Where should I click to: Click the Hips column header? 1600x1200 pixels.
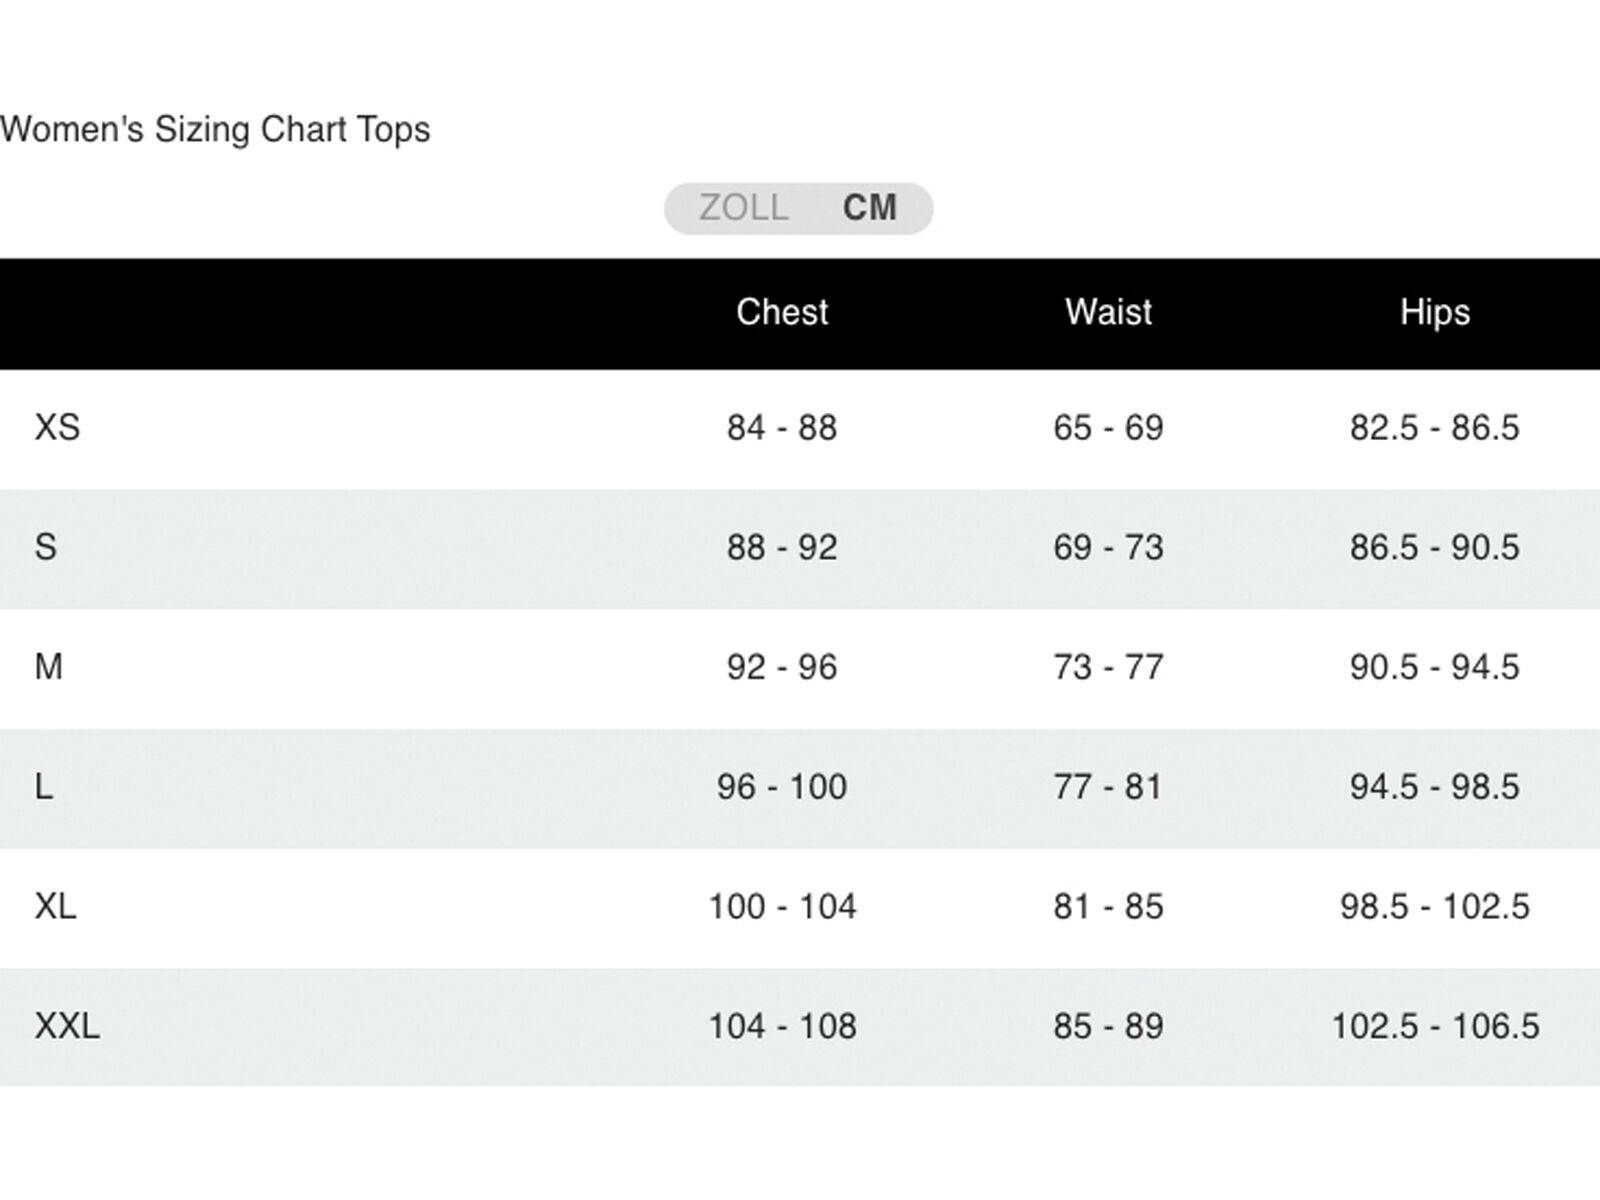click(1434, 312)
